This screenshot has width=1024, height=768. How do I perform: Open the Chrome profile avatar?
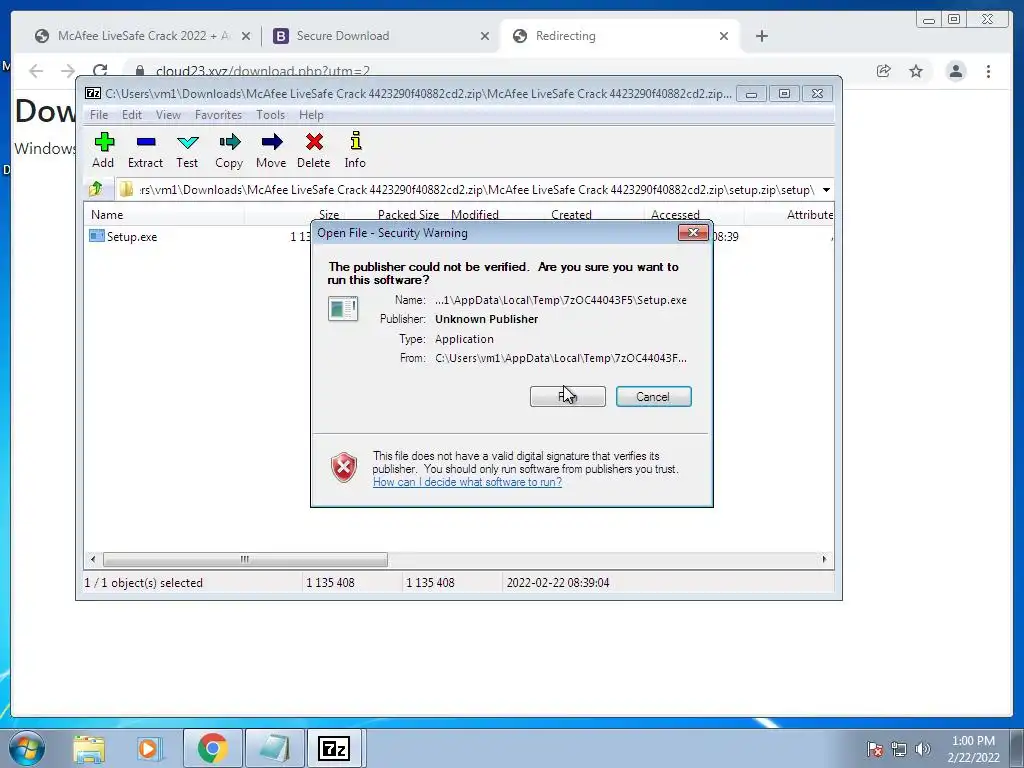(x=956, y=71)
